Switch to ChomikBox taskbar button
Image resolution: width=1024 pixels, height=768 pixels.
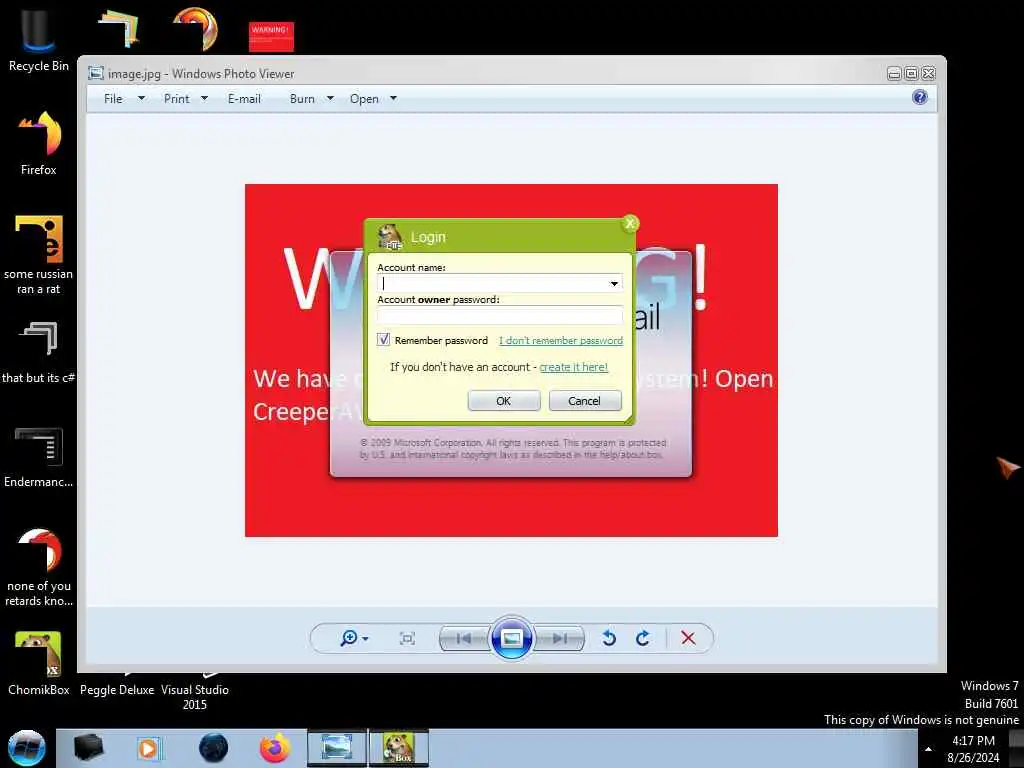pos(399,748)
